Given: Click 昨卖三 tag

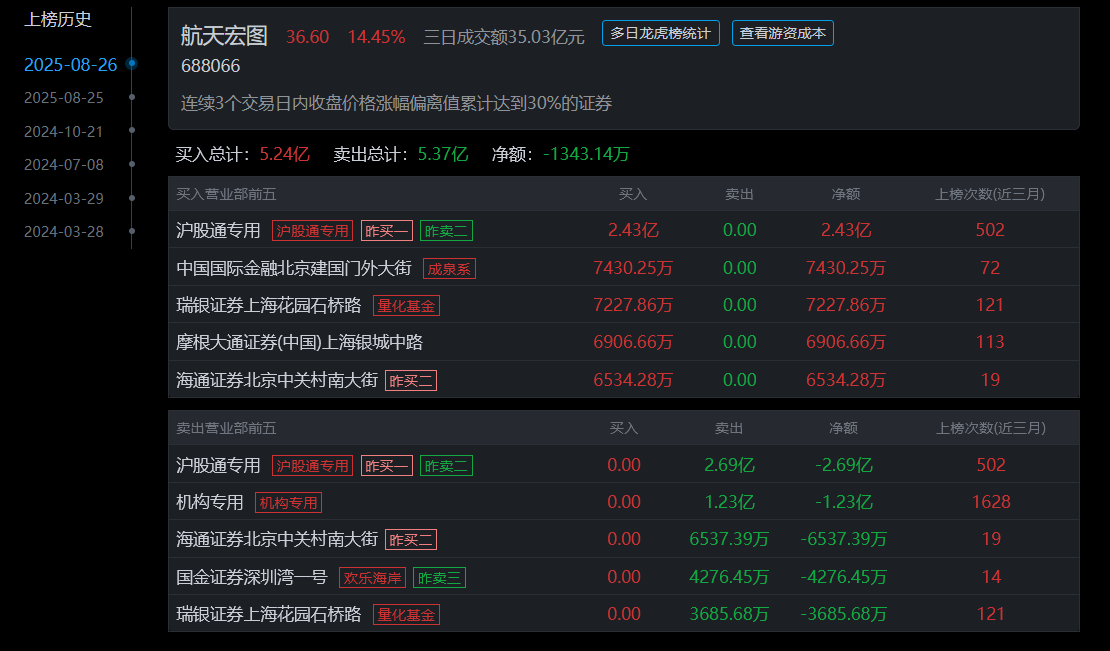Looking at the screenshot, I should point(439,577).
